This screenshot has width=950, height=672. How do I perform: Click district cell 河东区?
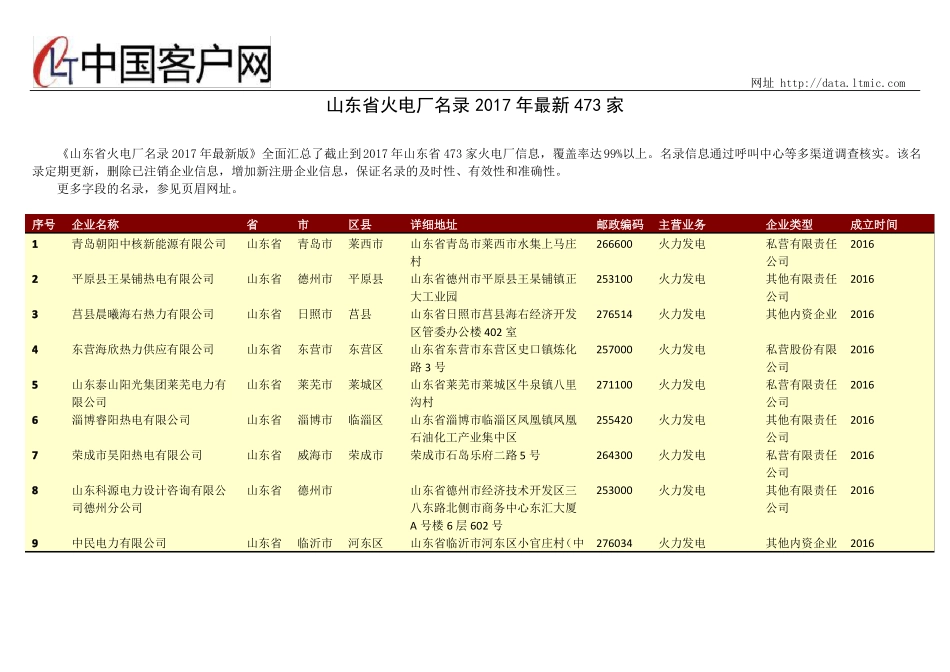tap(366, 544)
